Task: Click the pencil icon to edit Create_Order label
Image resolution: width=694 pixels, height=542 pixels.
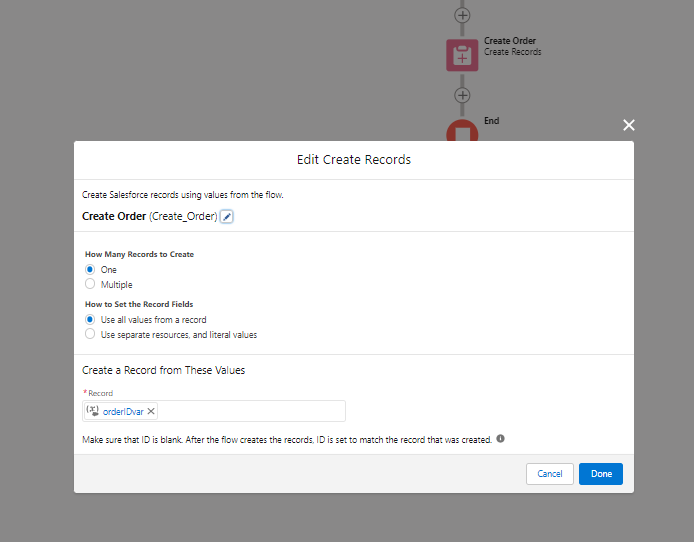Action: pos(227,216)
